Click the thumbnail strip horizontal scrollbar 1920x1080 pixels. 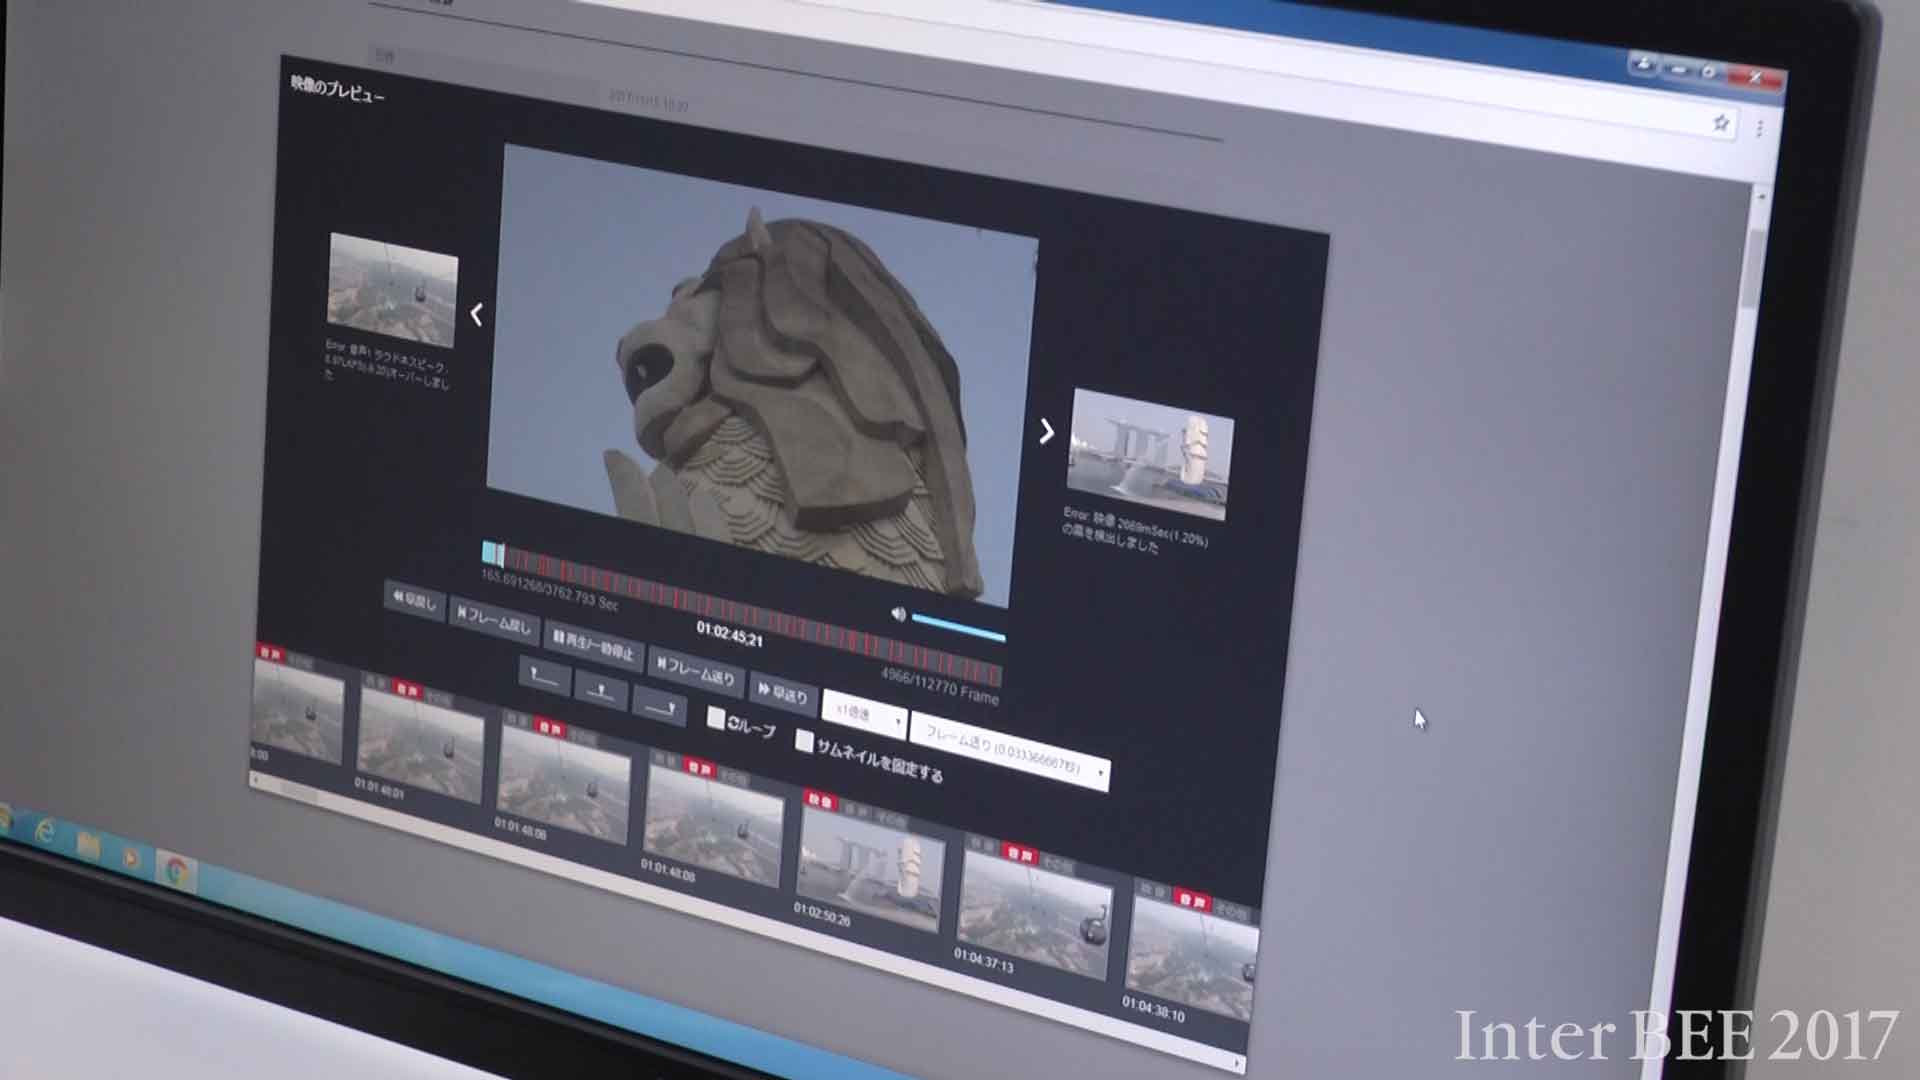pos(745,922)
